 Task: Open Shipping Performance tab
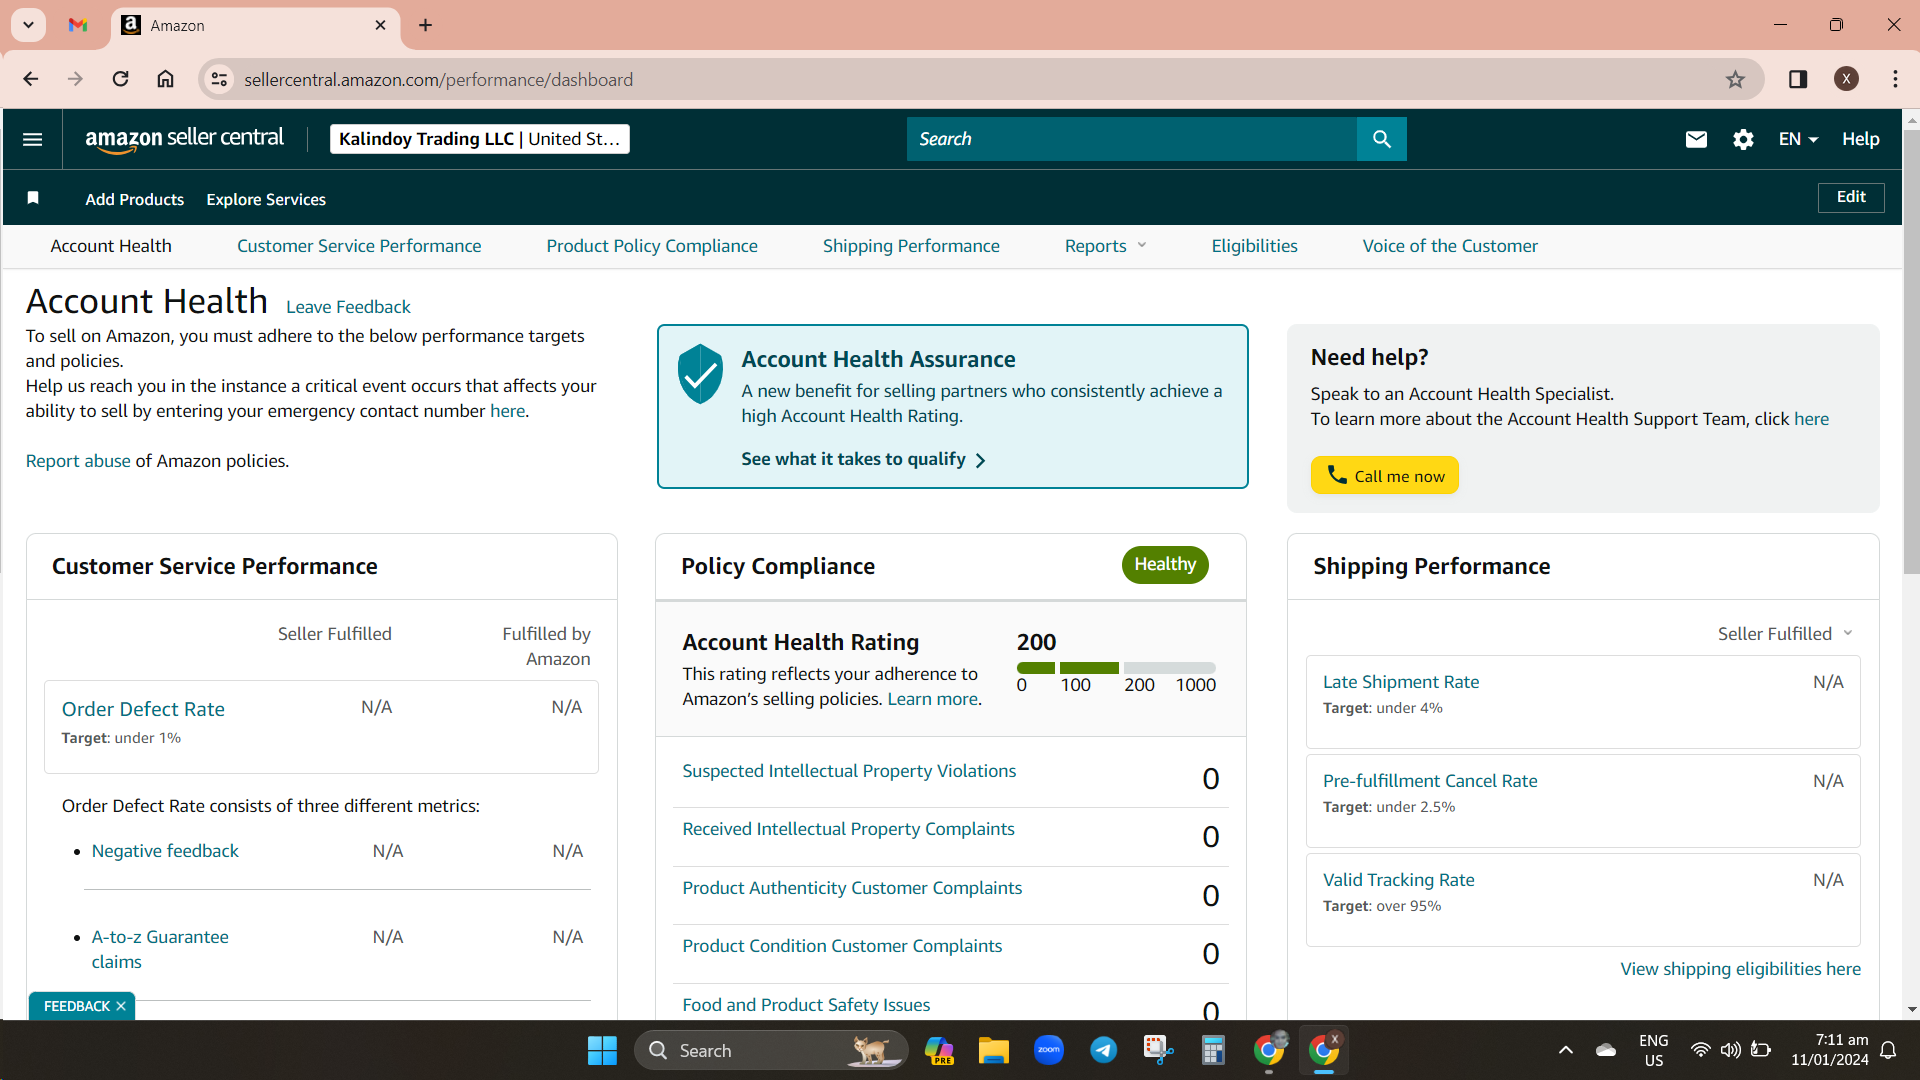pyautogui.click(x=911, y=246)
